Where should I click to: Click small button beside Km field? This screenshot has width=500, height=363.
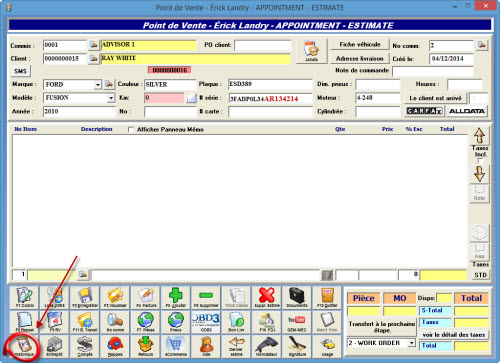tap(191, 98)
